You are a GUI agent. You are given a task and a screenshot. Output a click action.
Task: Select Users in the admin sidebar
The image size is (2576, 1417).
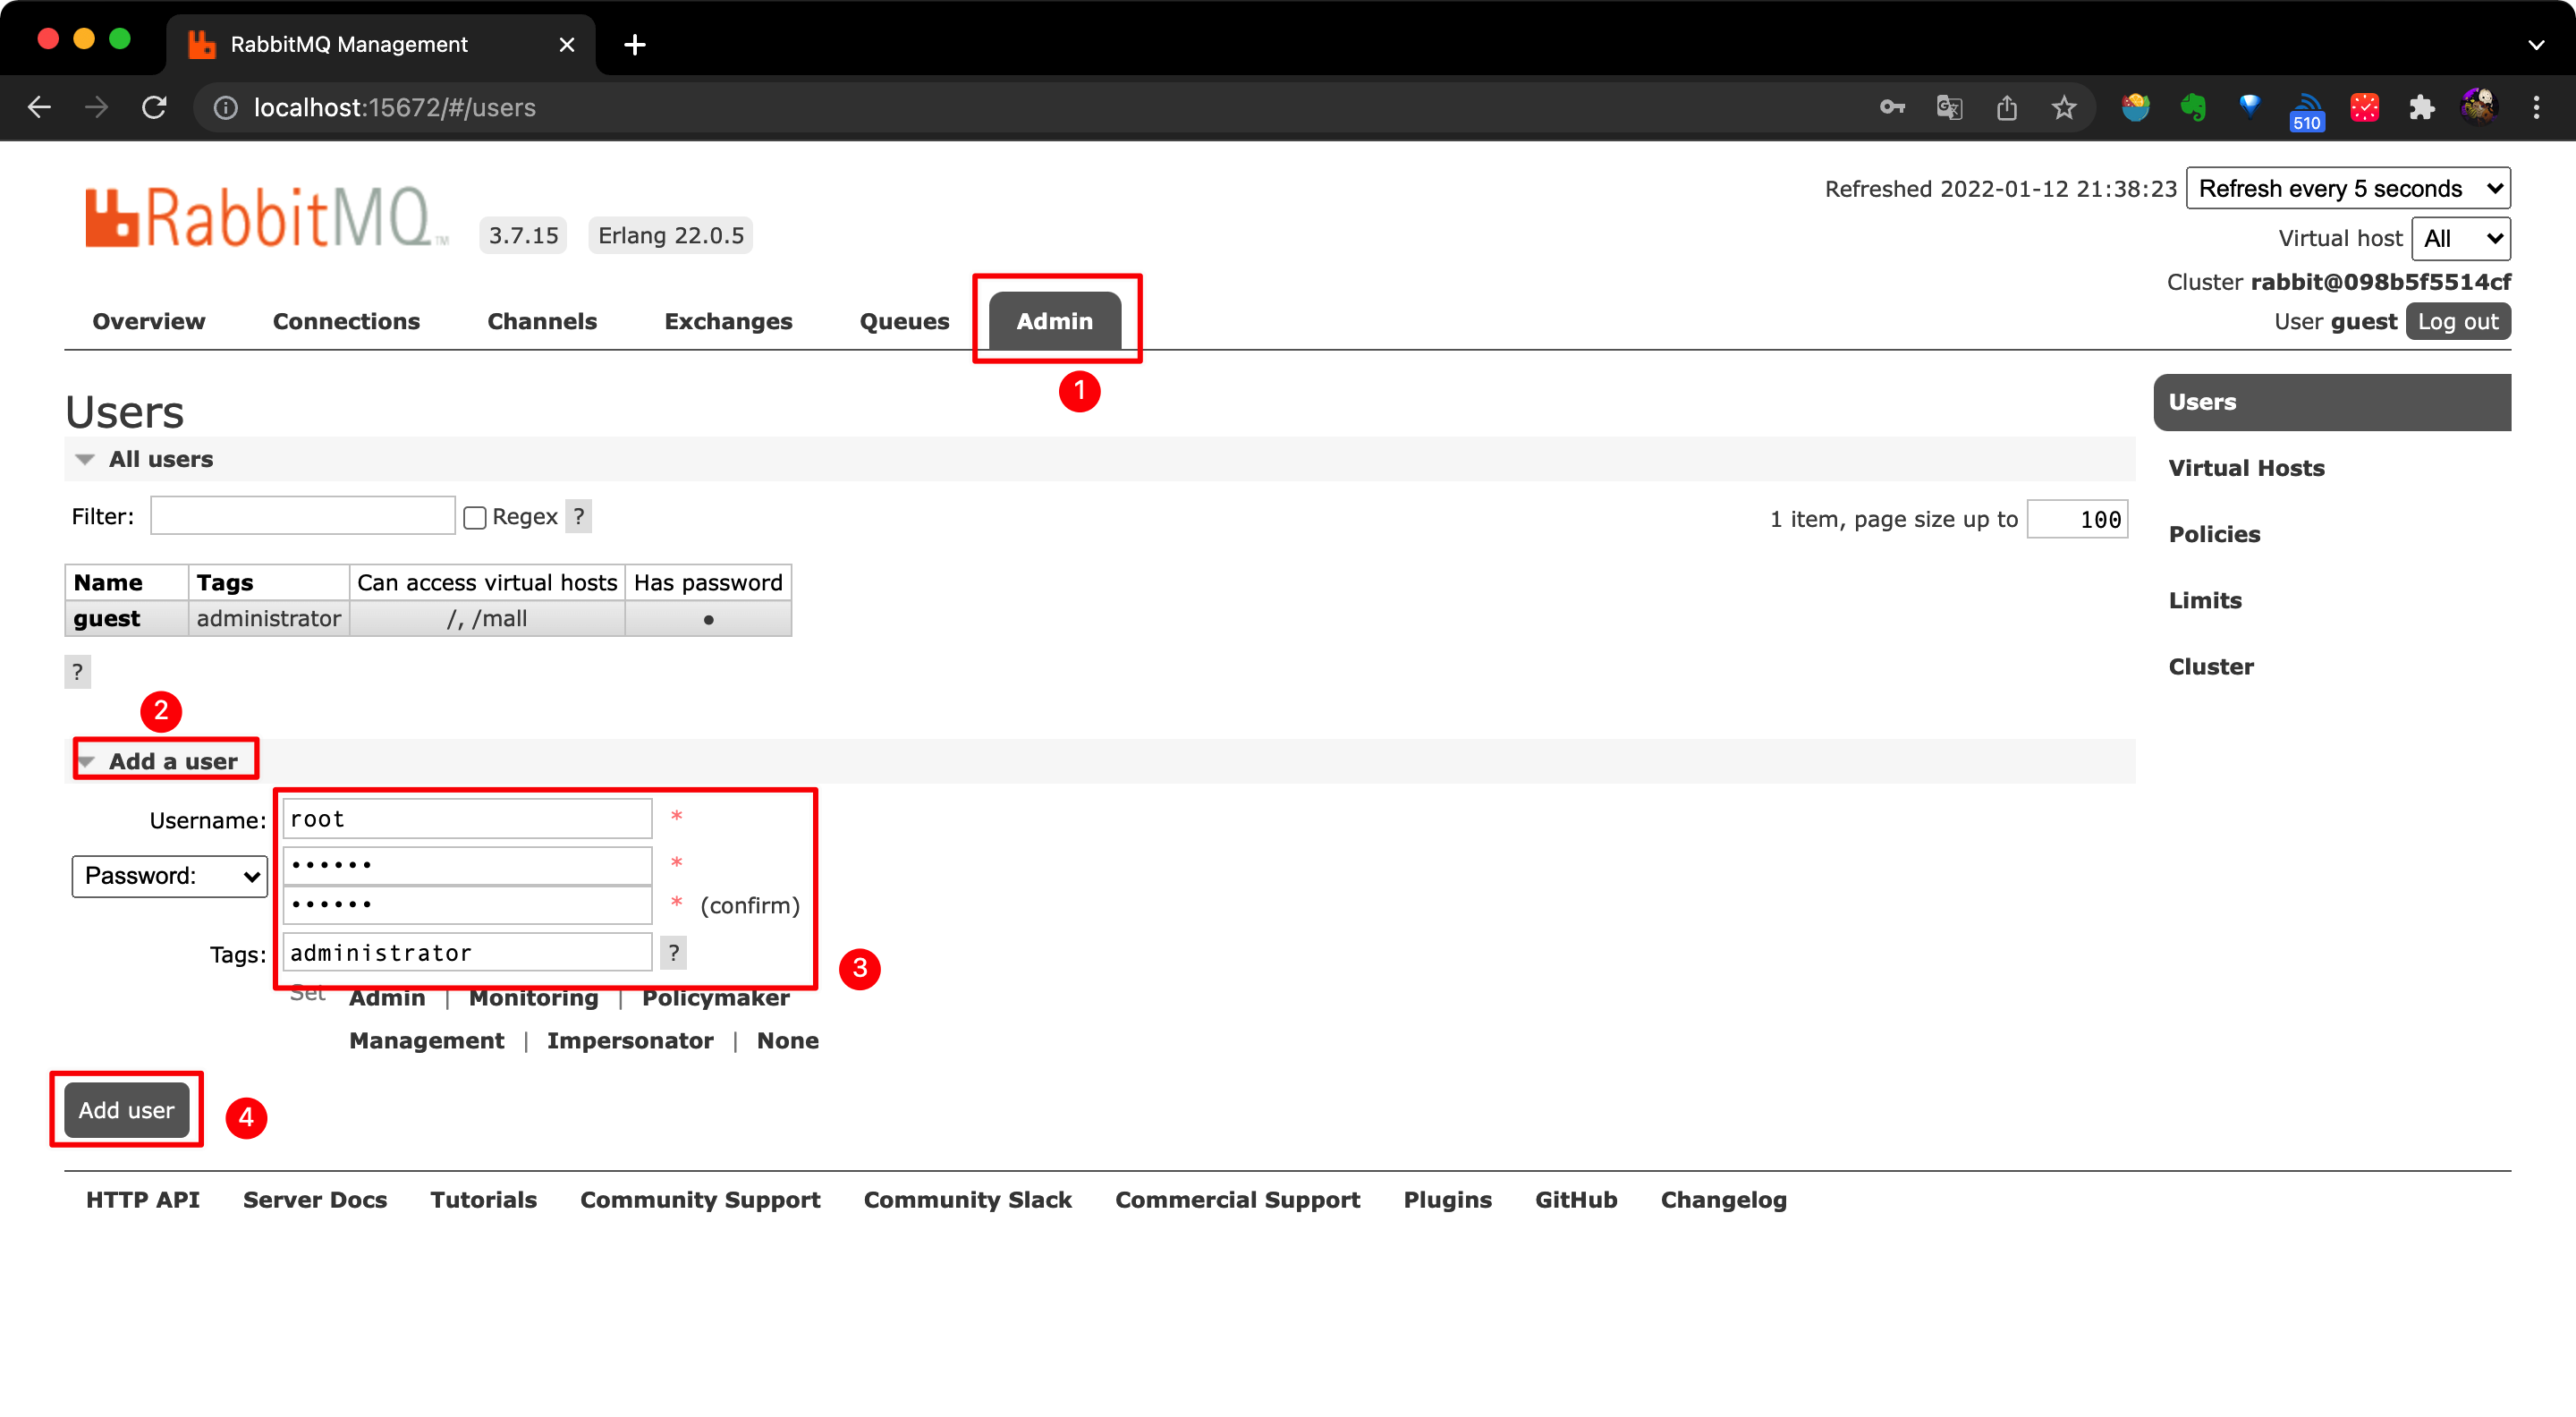pyautogui.click(x=2331, y=402)
